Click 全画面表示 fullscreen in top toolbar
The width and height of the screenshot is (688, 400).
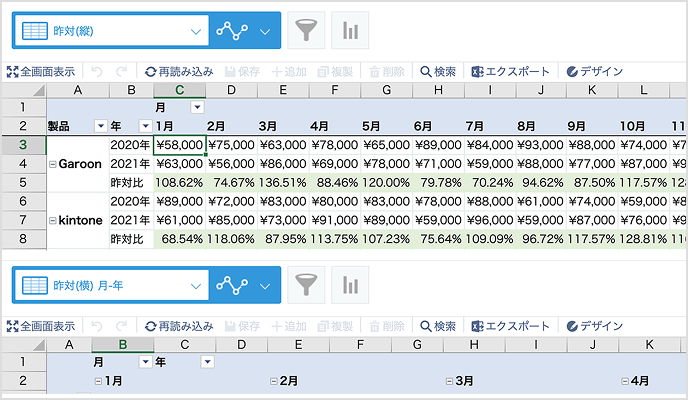point(41,72)
